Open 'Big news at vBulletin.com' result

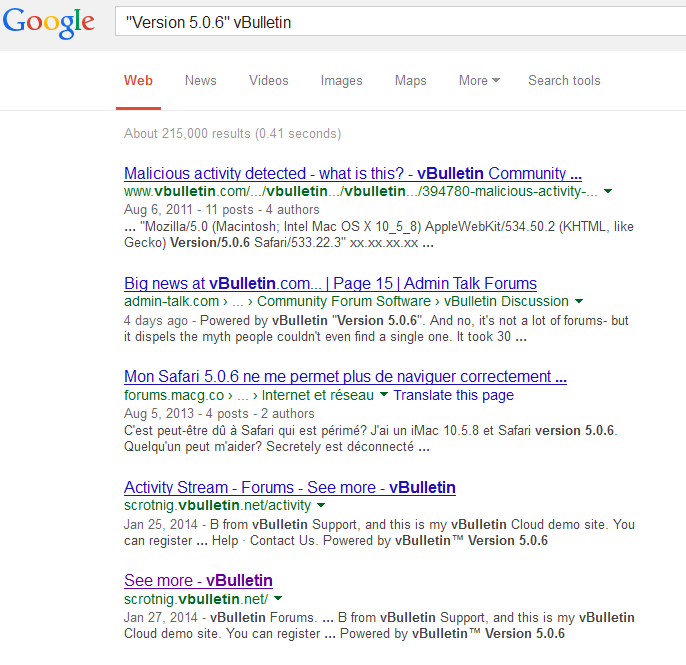coord(330,284)
